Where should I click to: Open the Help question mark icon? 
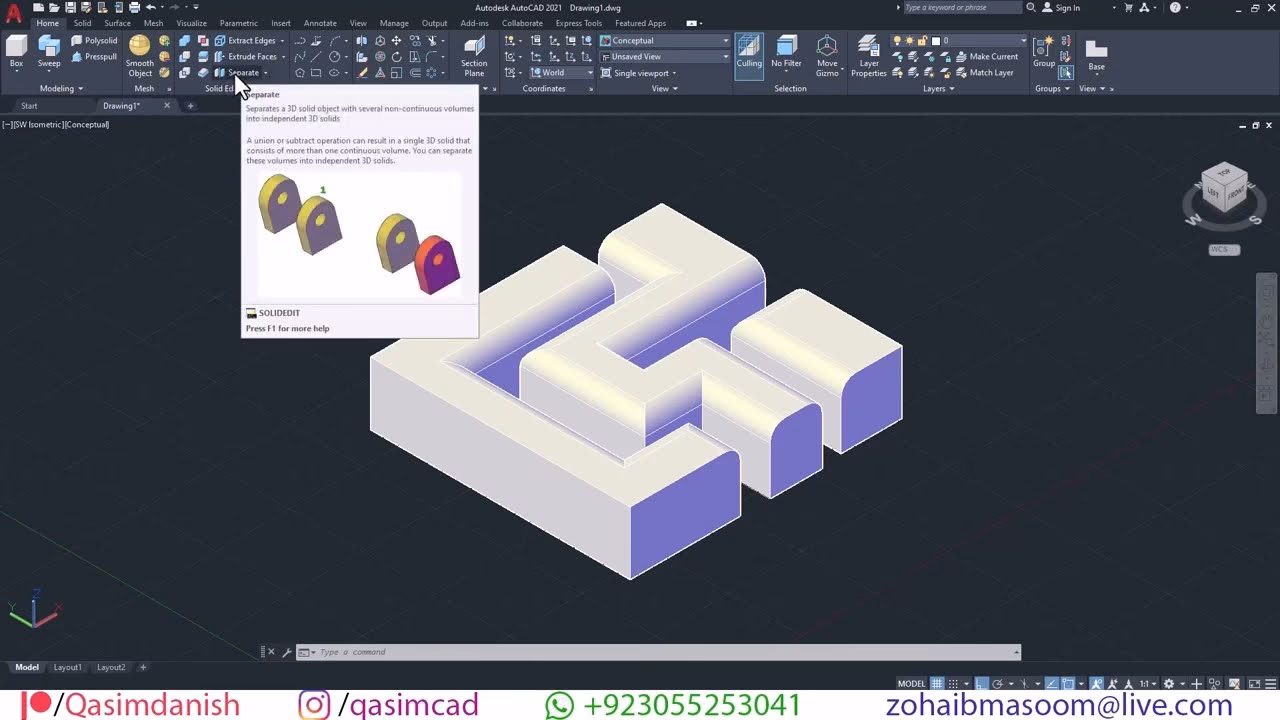click(1175, 7)
